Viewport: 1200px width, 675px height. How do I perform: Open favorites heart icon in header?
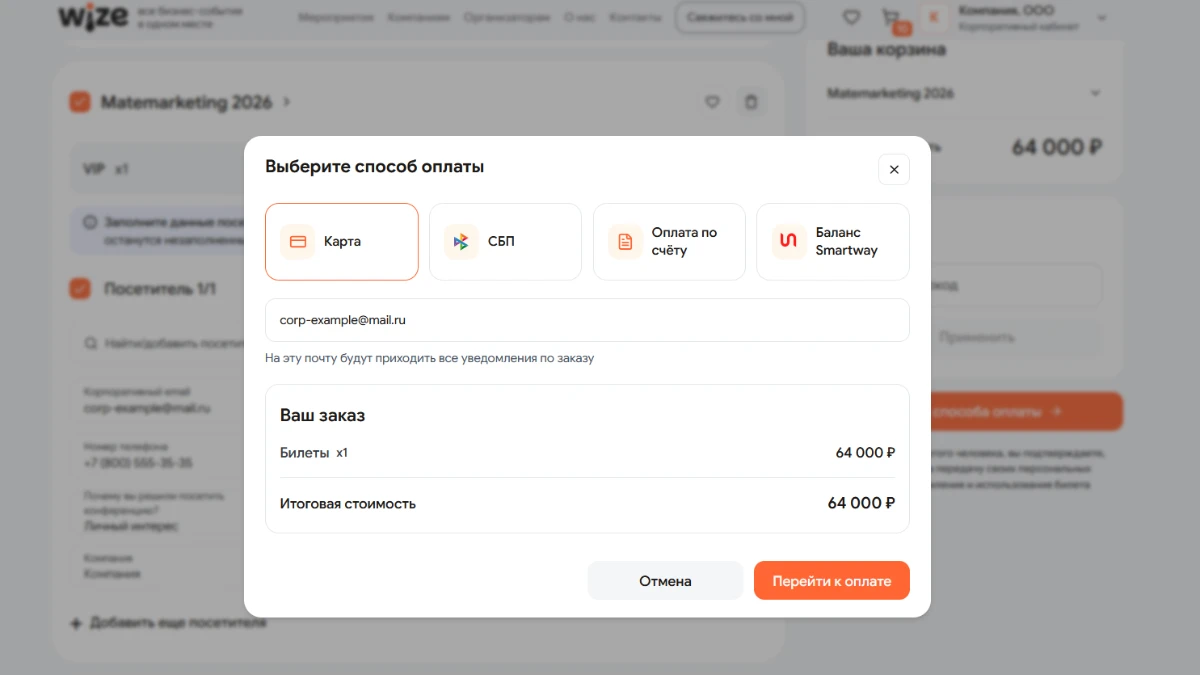pyautogui.click(x=851, y=18)
